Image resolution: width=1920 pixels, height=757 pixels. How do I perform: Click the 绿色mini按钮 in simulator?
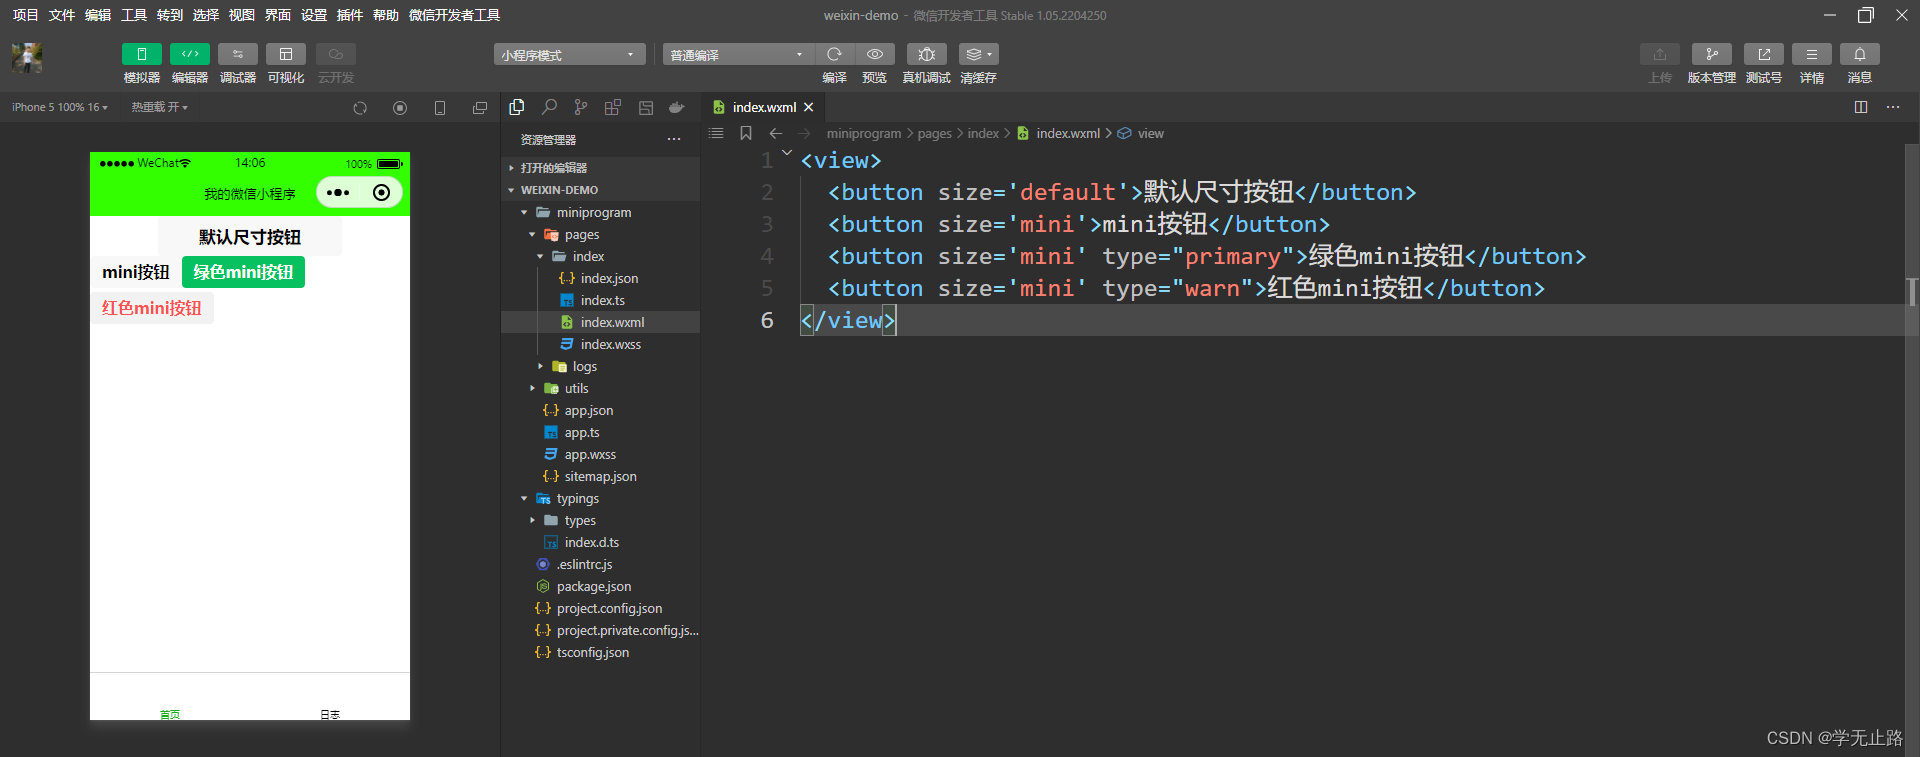[x=243, y=272]
